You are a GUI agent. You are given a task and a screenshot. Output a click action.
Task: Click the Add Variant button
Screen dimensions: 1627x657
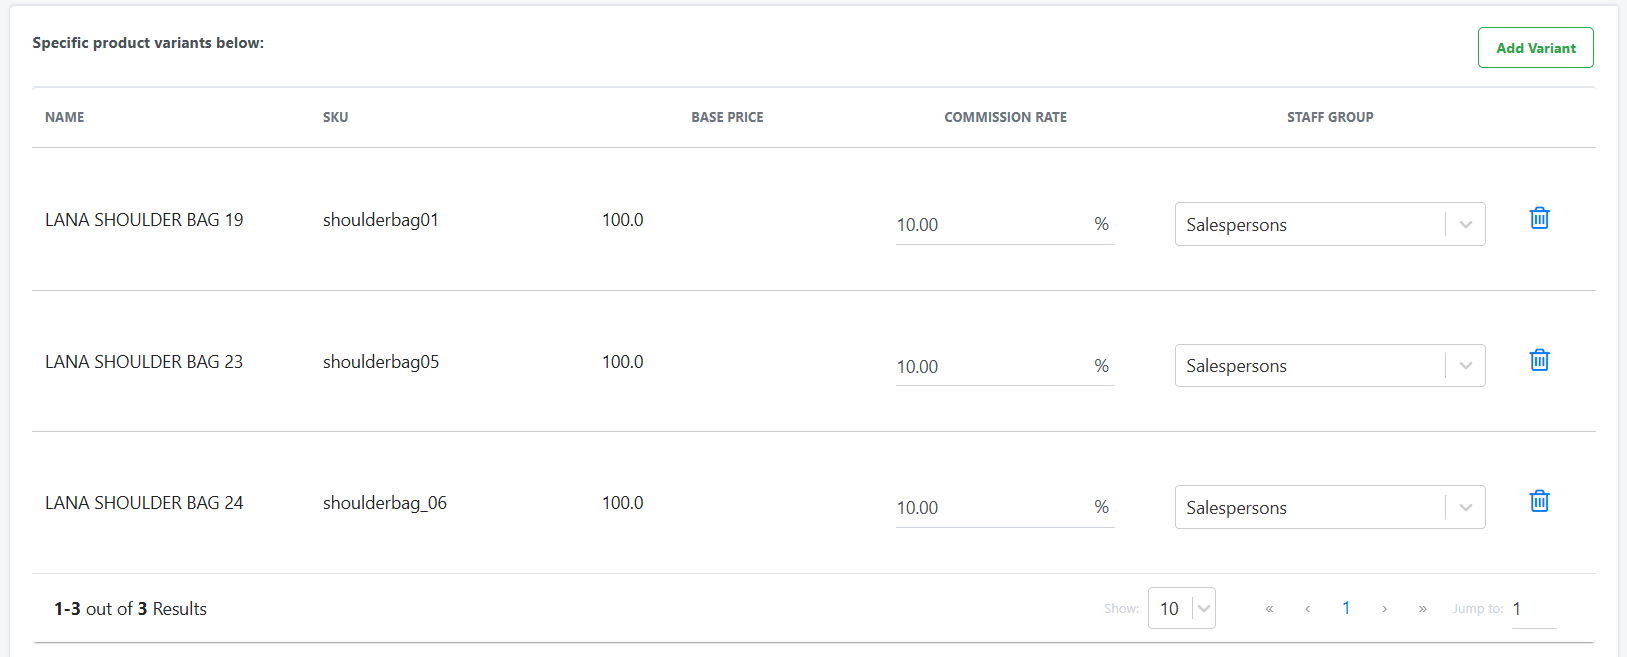click(1535, 48)
